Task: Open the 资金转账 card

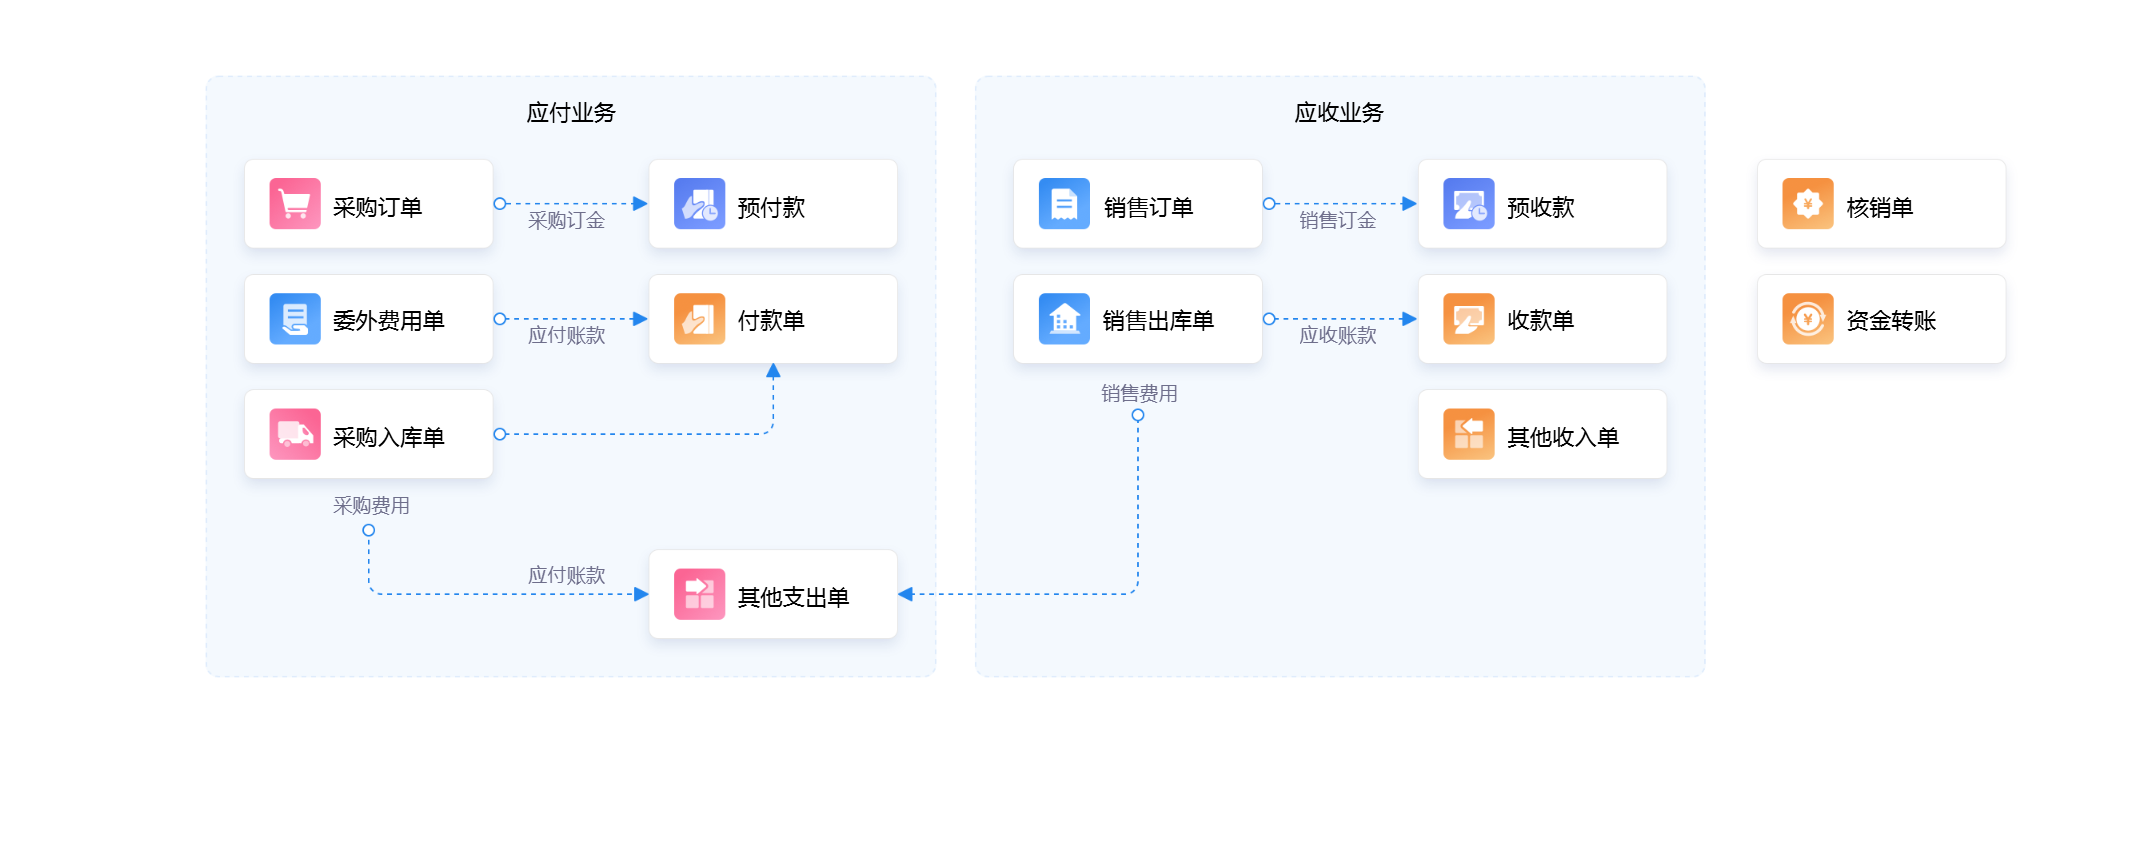Action: point(1882,319)
